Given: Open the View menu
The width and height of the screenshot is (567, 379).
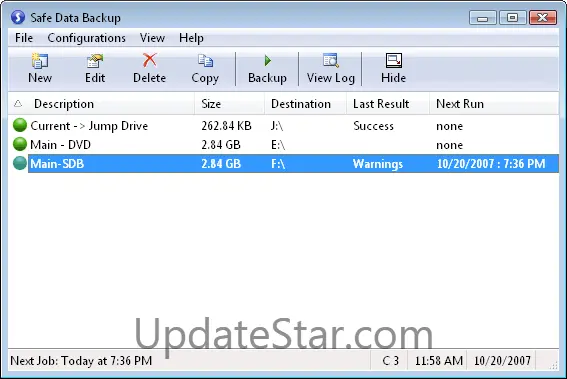Looking at the screenshot, I should point(152,38).
